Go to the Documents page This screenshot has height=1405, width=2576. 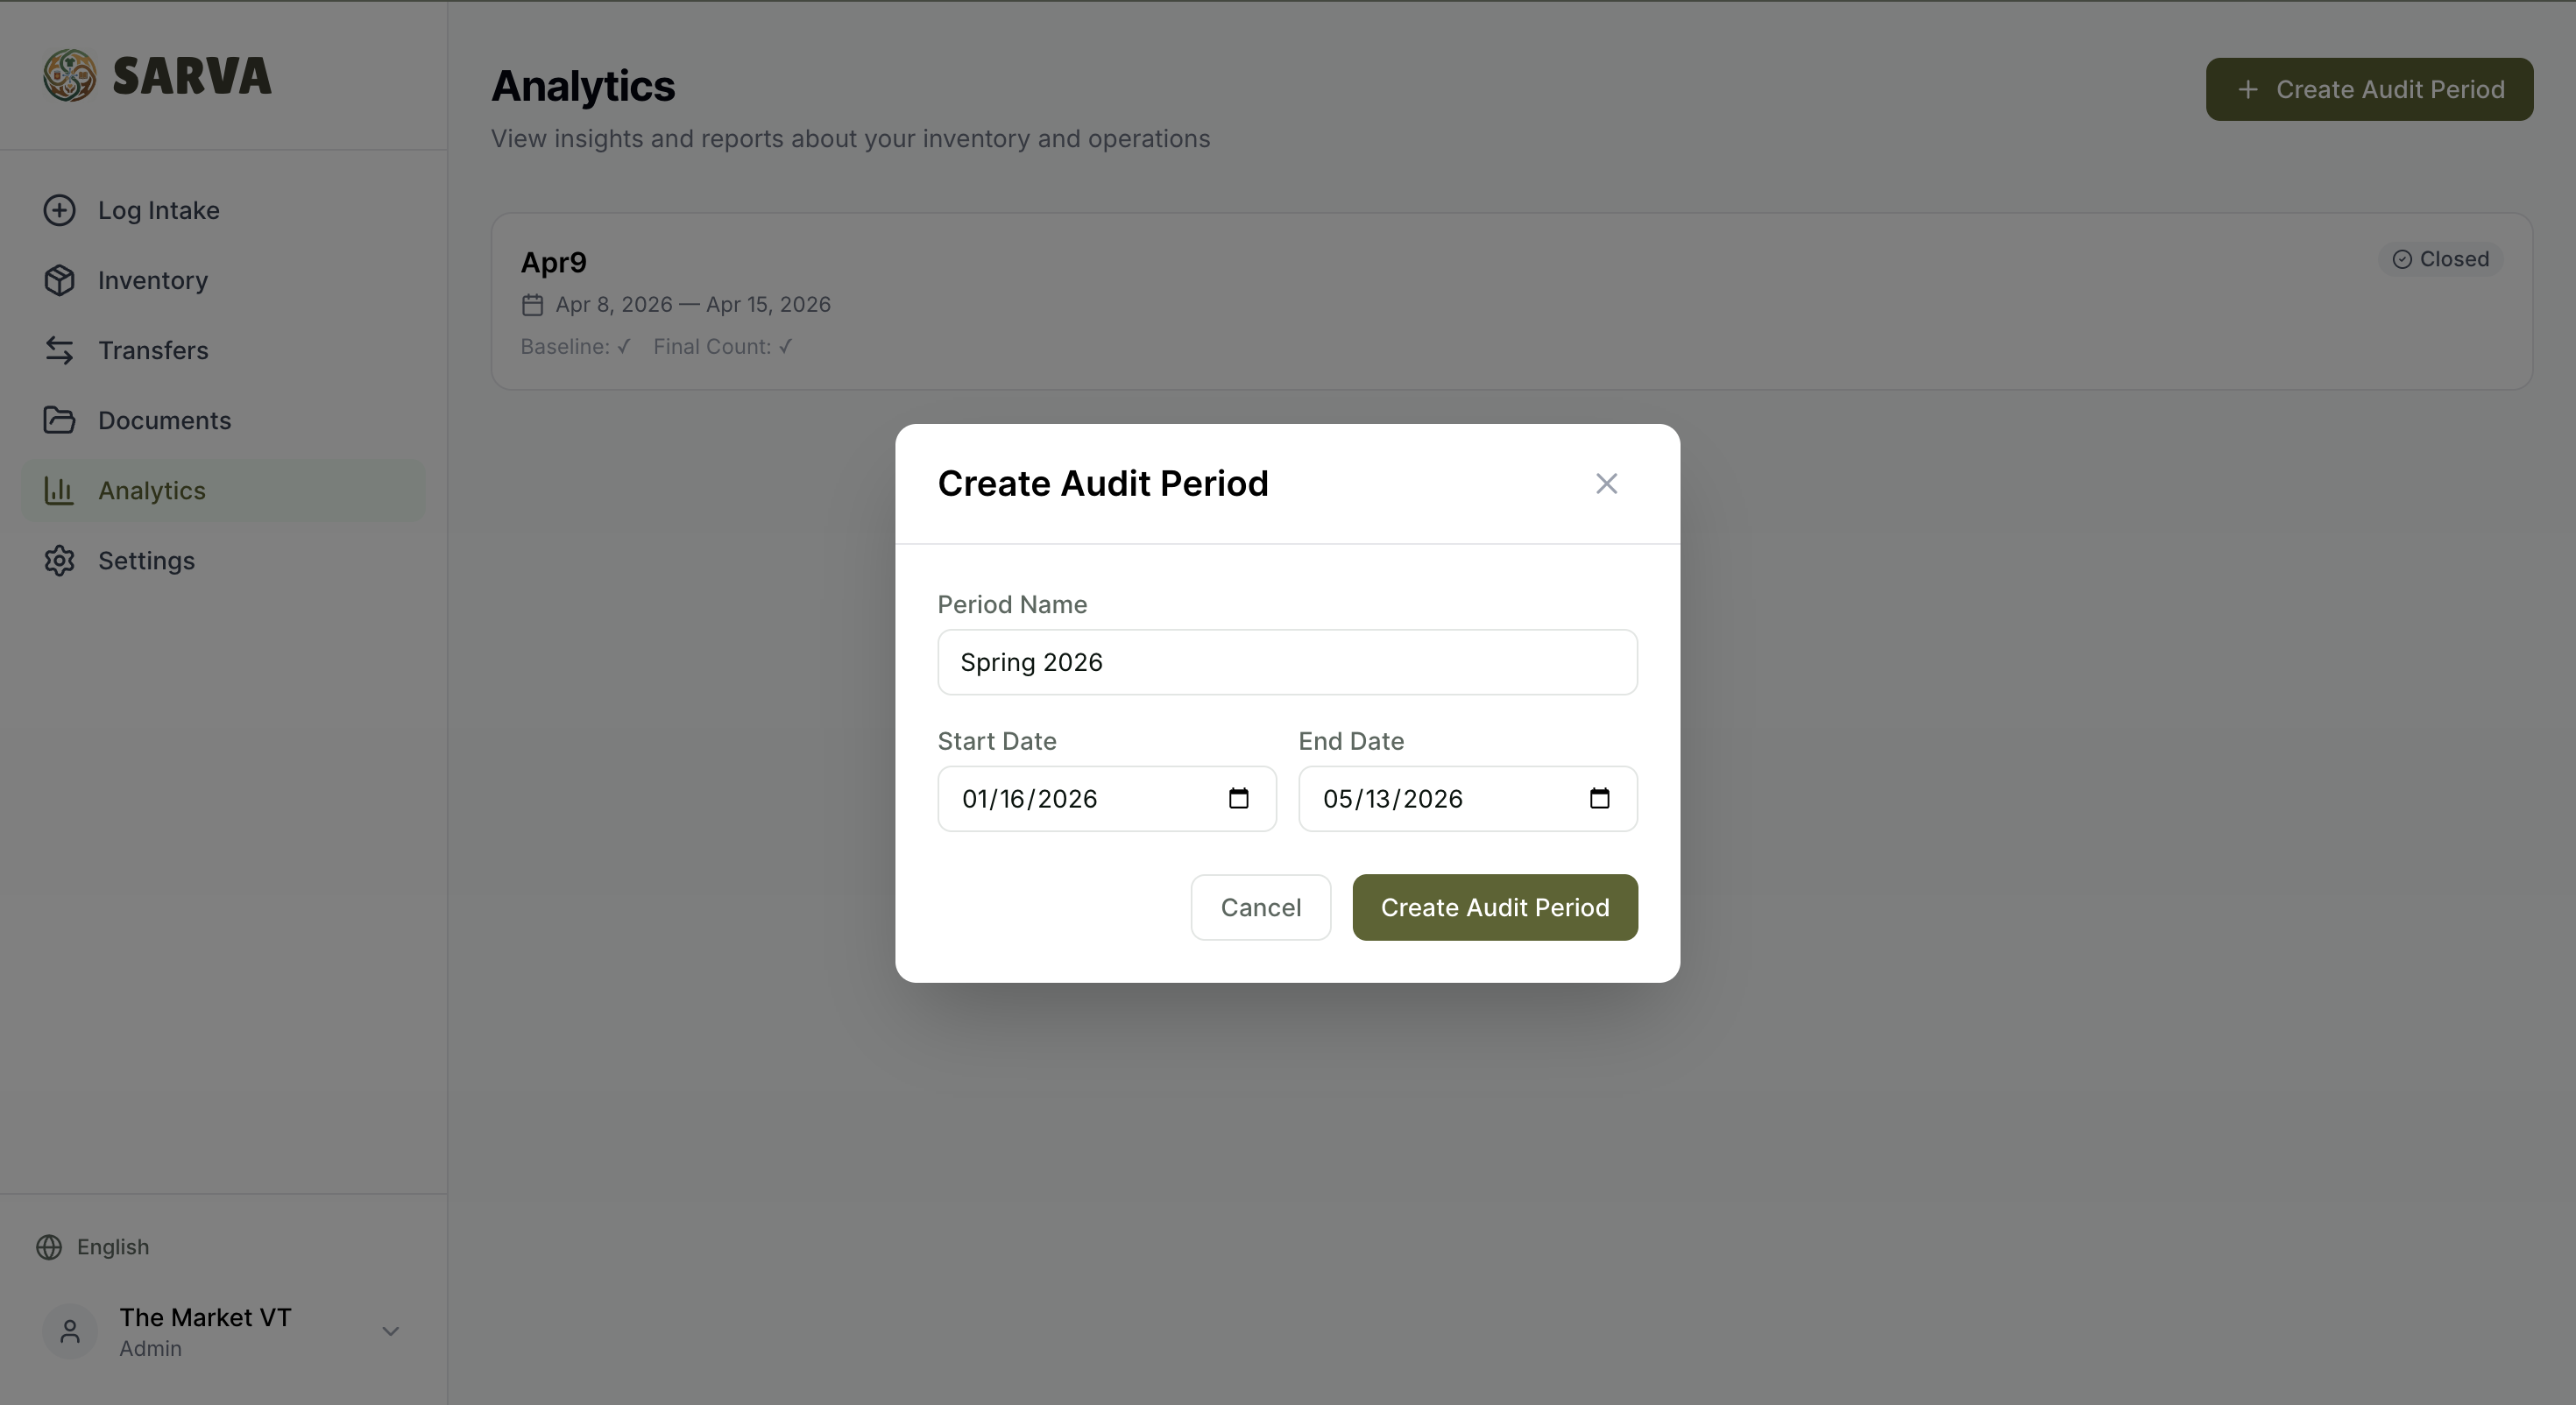164,420
